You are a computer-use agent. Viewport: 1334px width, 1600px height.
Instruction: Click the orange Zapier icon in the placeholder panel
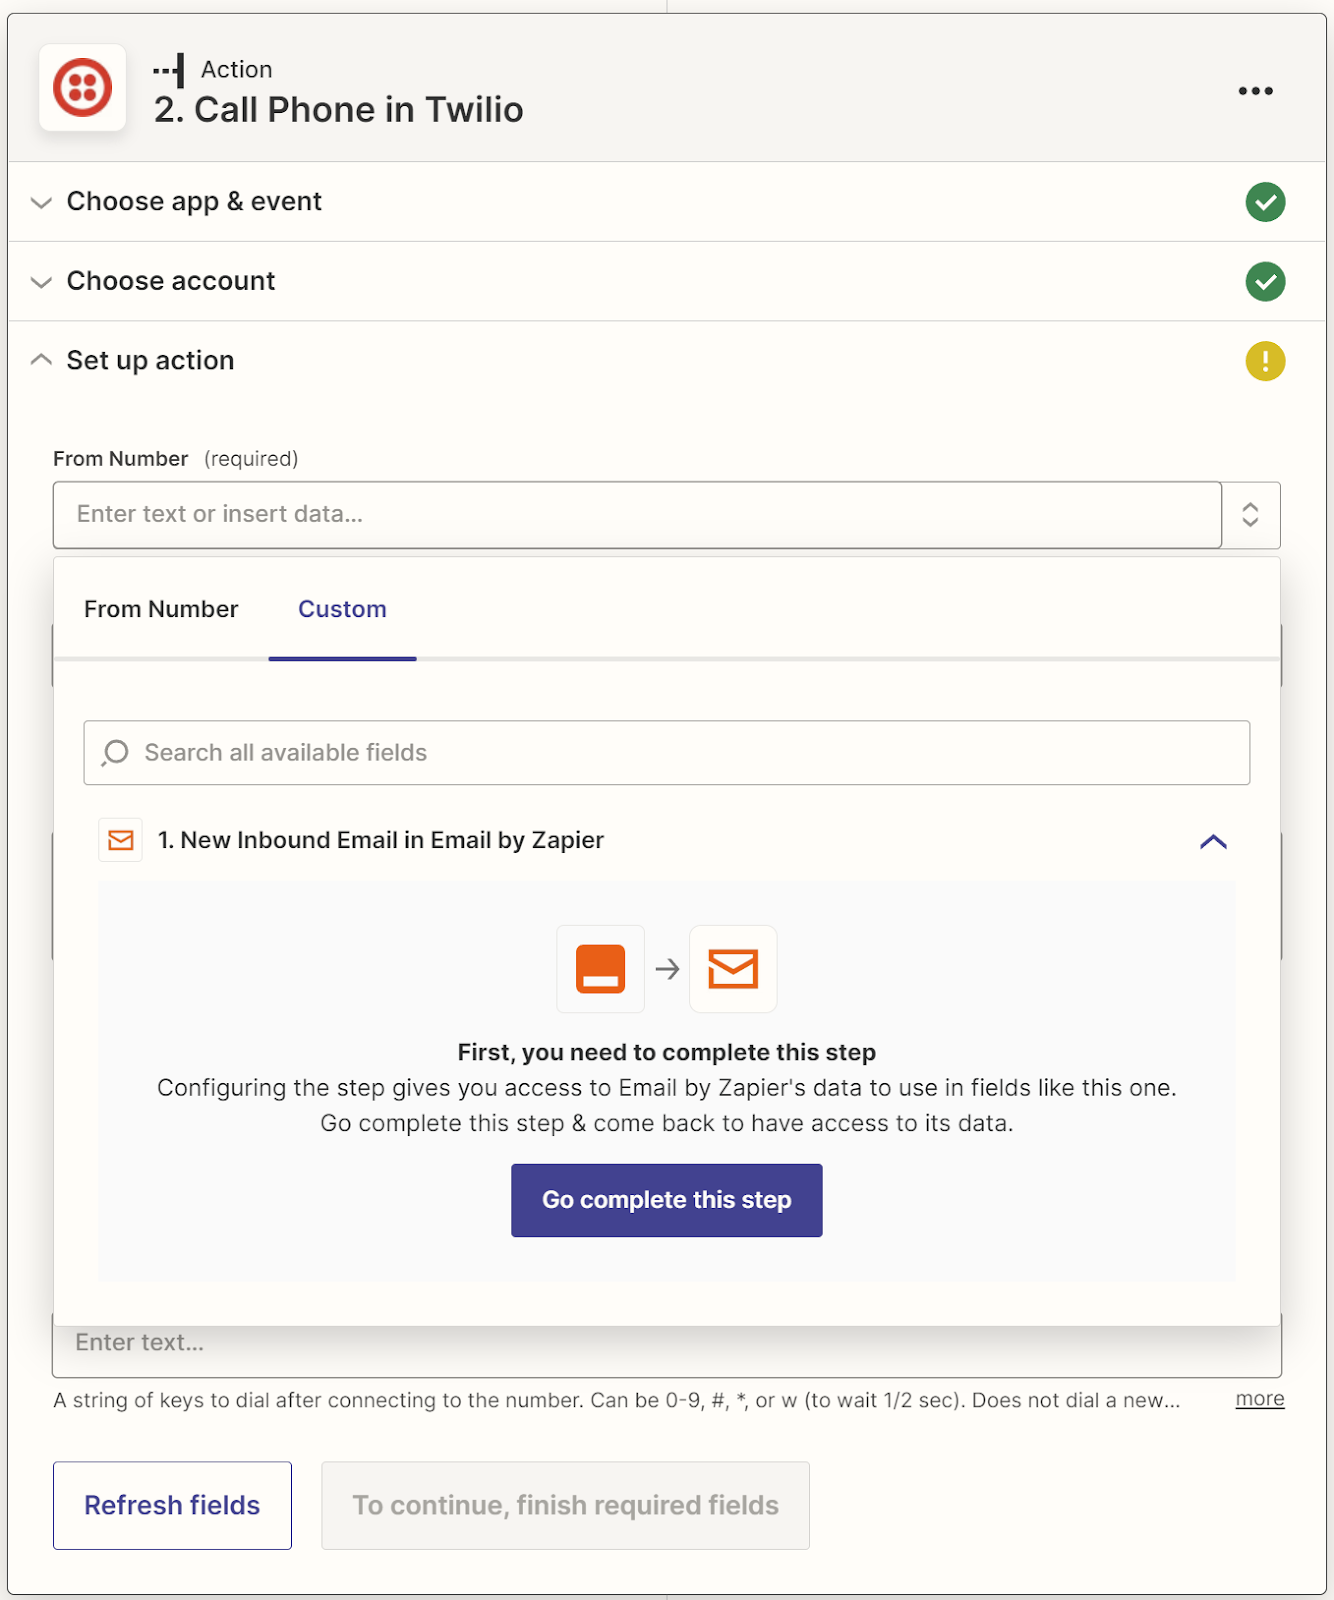tap(600, 969)
